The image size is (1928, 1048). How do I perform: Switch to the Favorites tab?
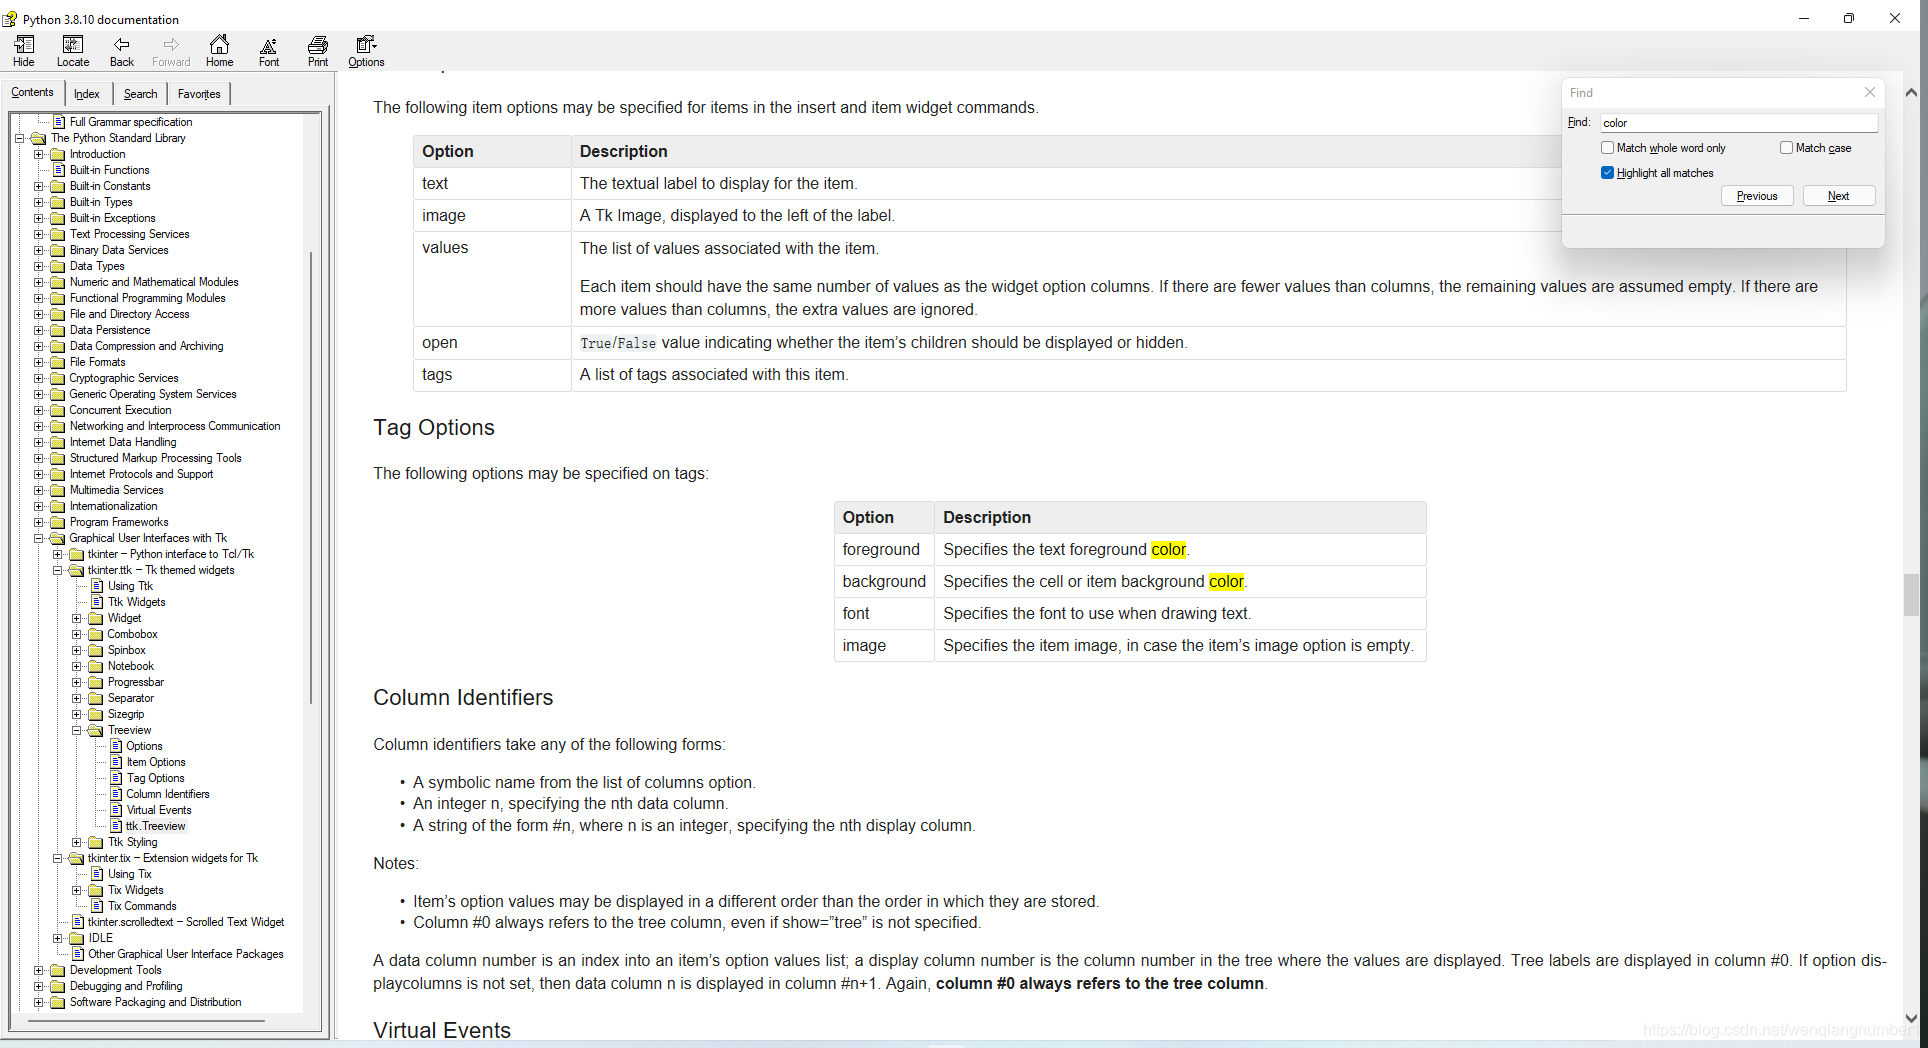pos(199,94)
